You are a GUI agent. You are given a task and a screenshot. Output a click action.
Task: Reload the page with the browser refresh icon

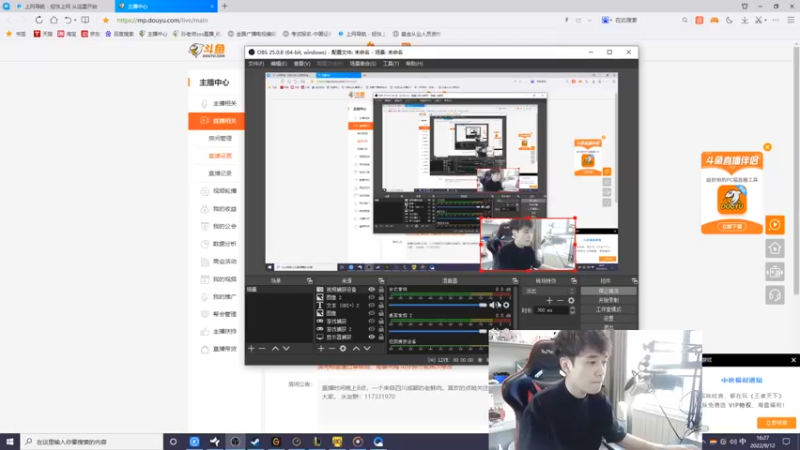click(39, 20)
